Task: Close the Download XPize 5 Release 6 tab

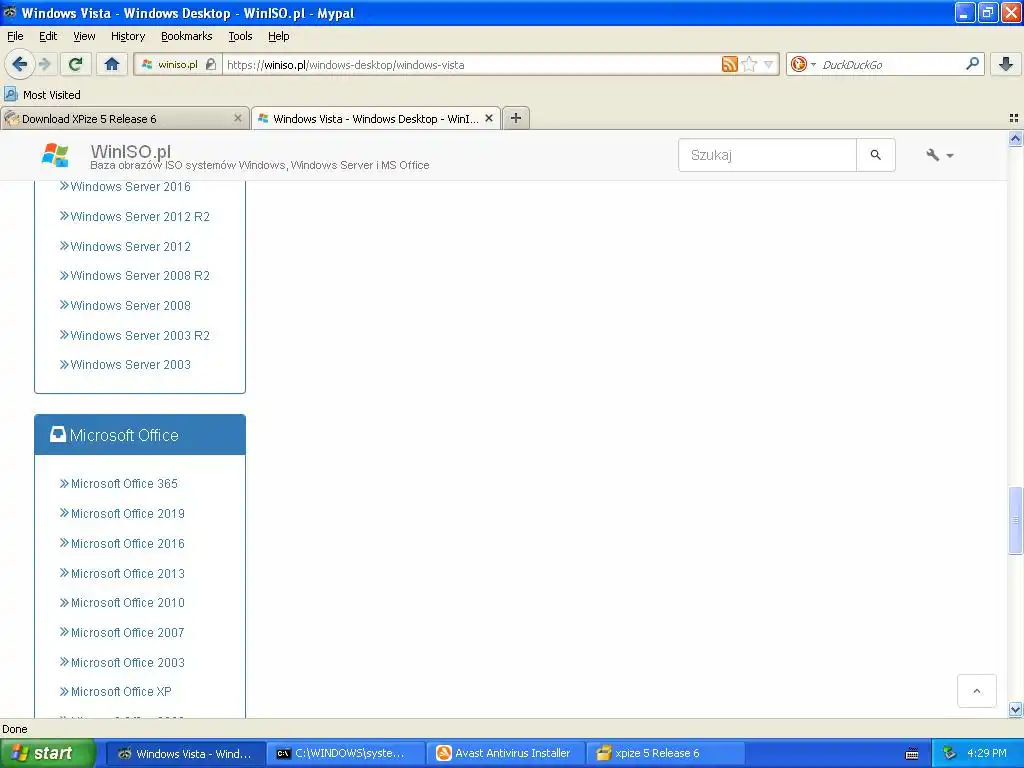Action: (238, 118)
